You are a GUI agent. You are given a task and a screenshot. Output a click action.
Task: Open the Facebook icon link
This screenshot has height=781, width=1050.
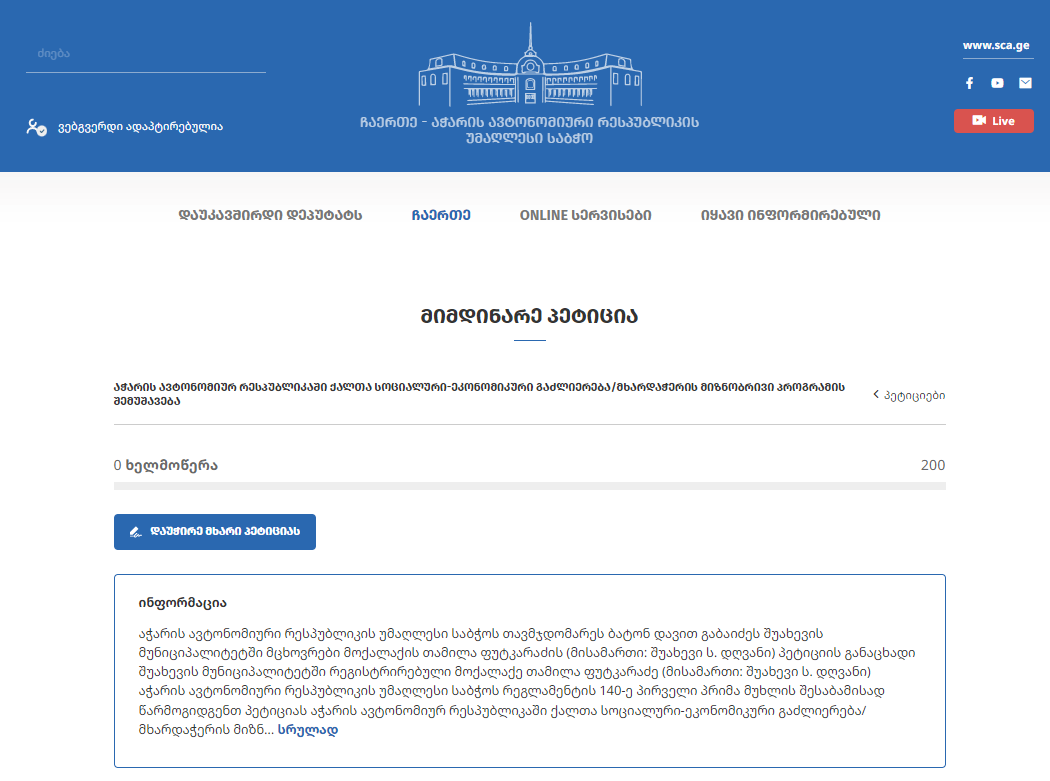[969, 83]
